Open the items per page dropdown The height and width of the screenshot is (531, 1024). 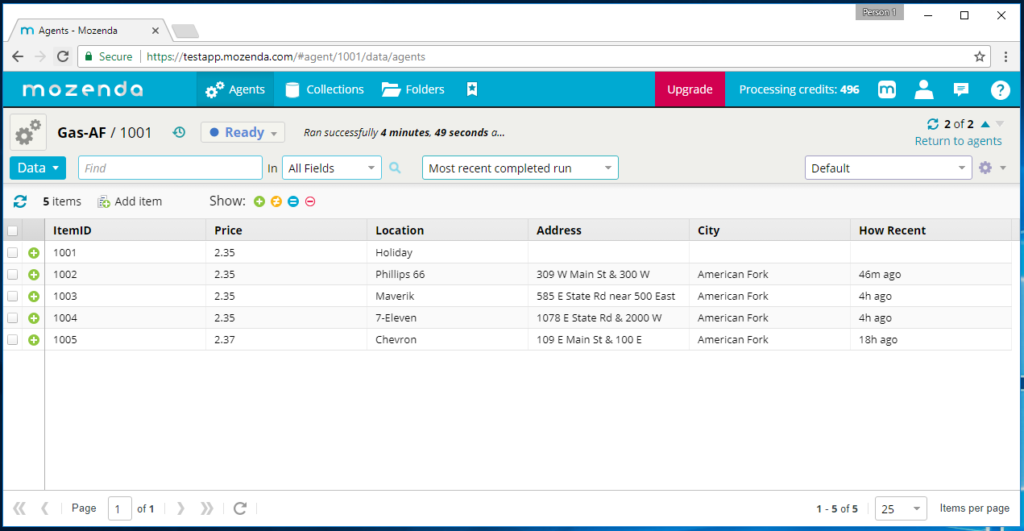coord(900,509)
